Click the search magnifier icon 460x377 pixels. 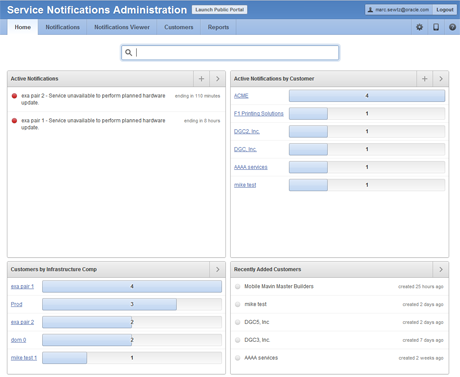[x=128, y=52]
